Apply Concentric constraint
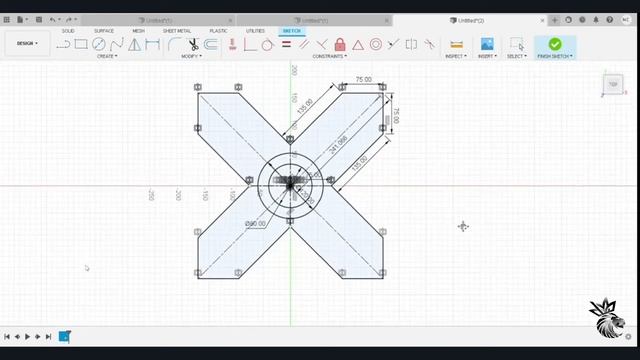This screenshot has width=640, height=360. tap(376, 44)
